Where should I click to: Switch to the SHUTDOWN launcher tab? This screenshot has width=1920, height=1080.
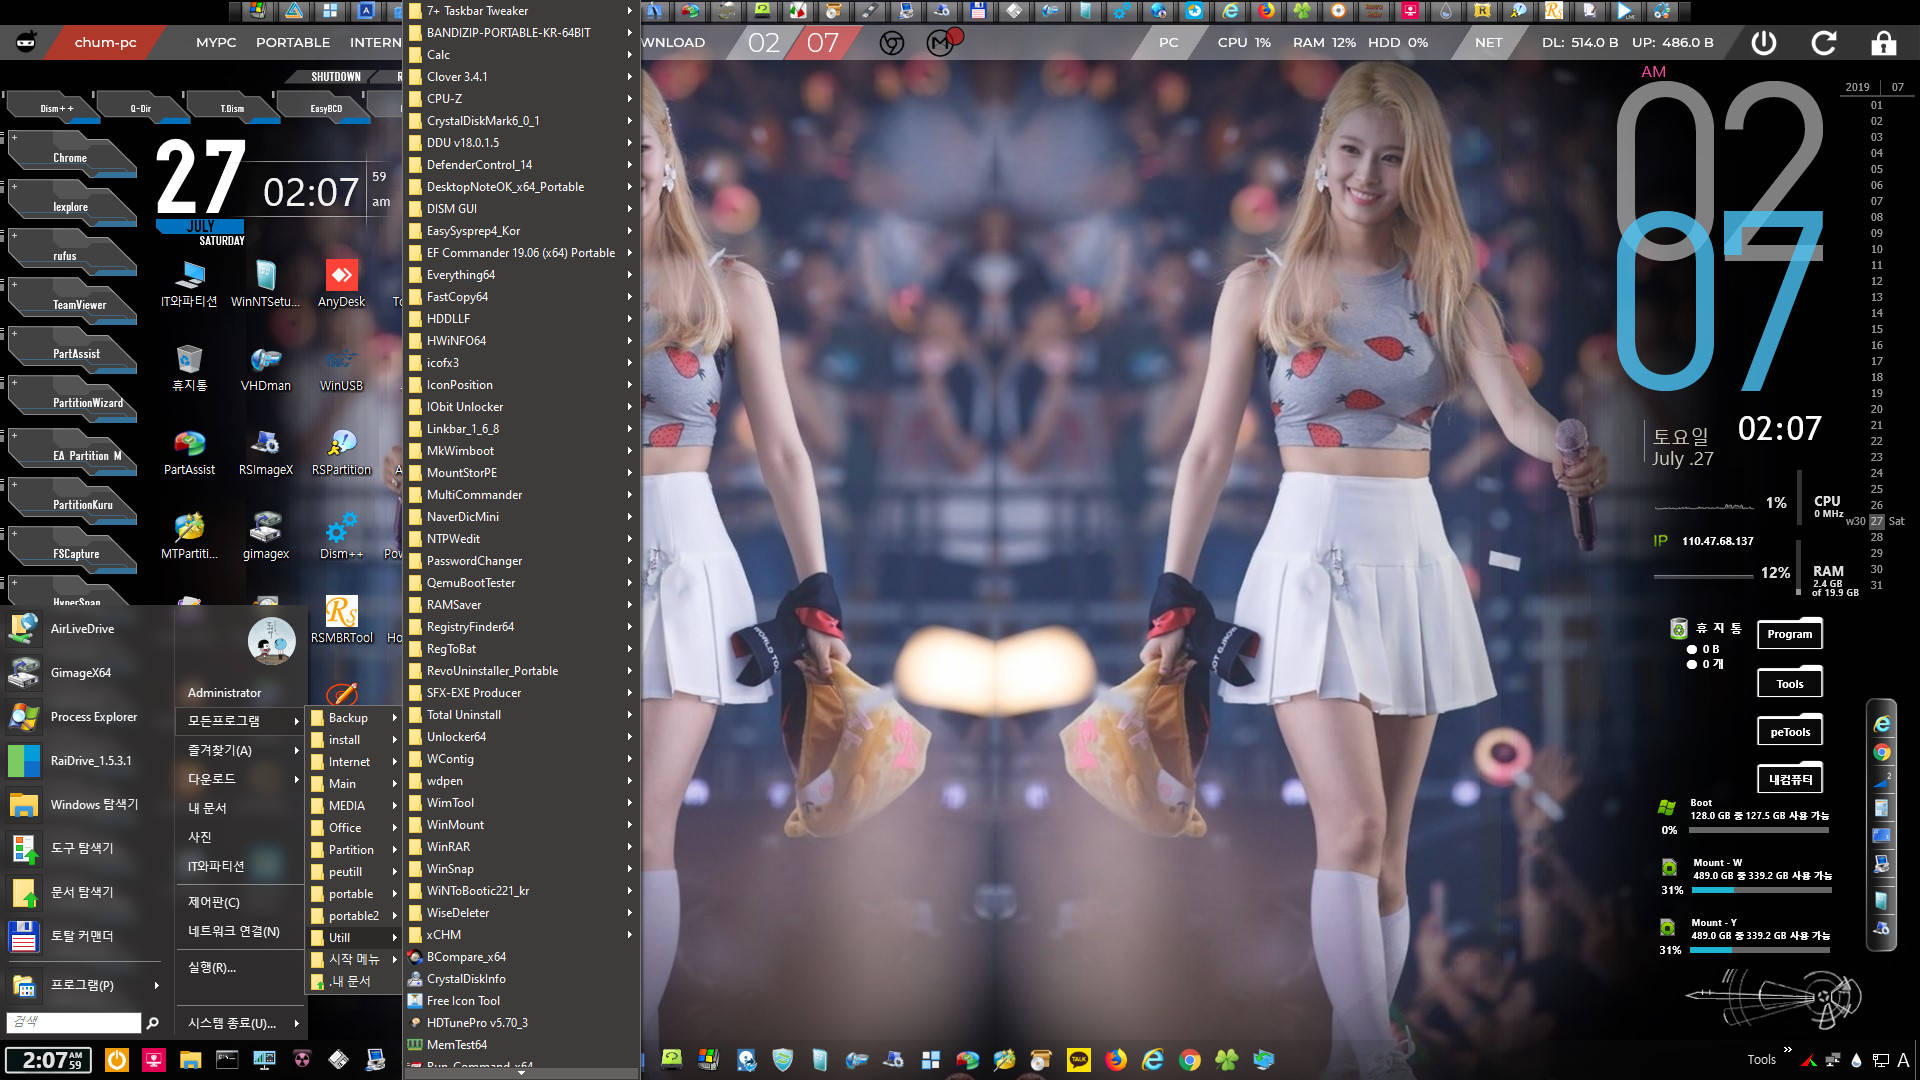[x=335, y=77]
